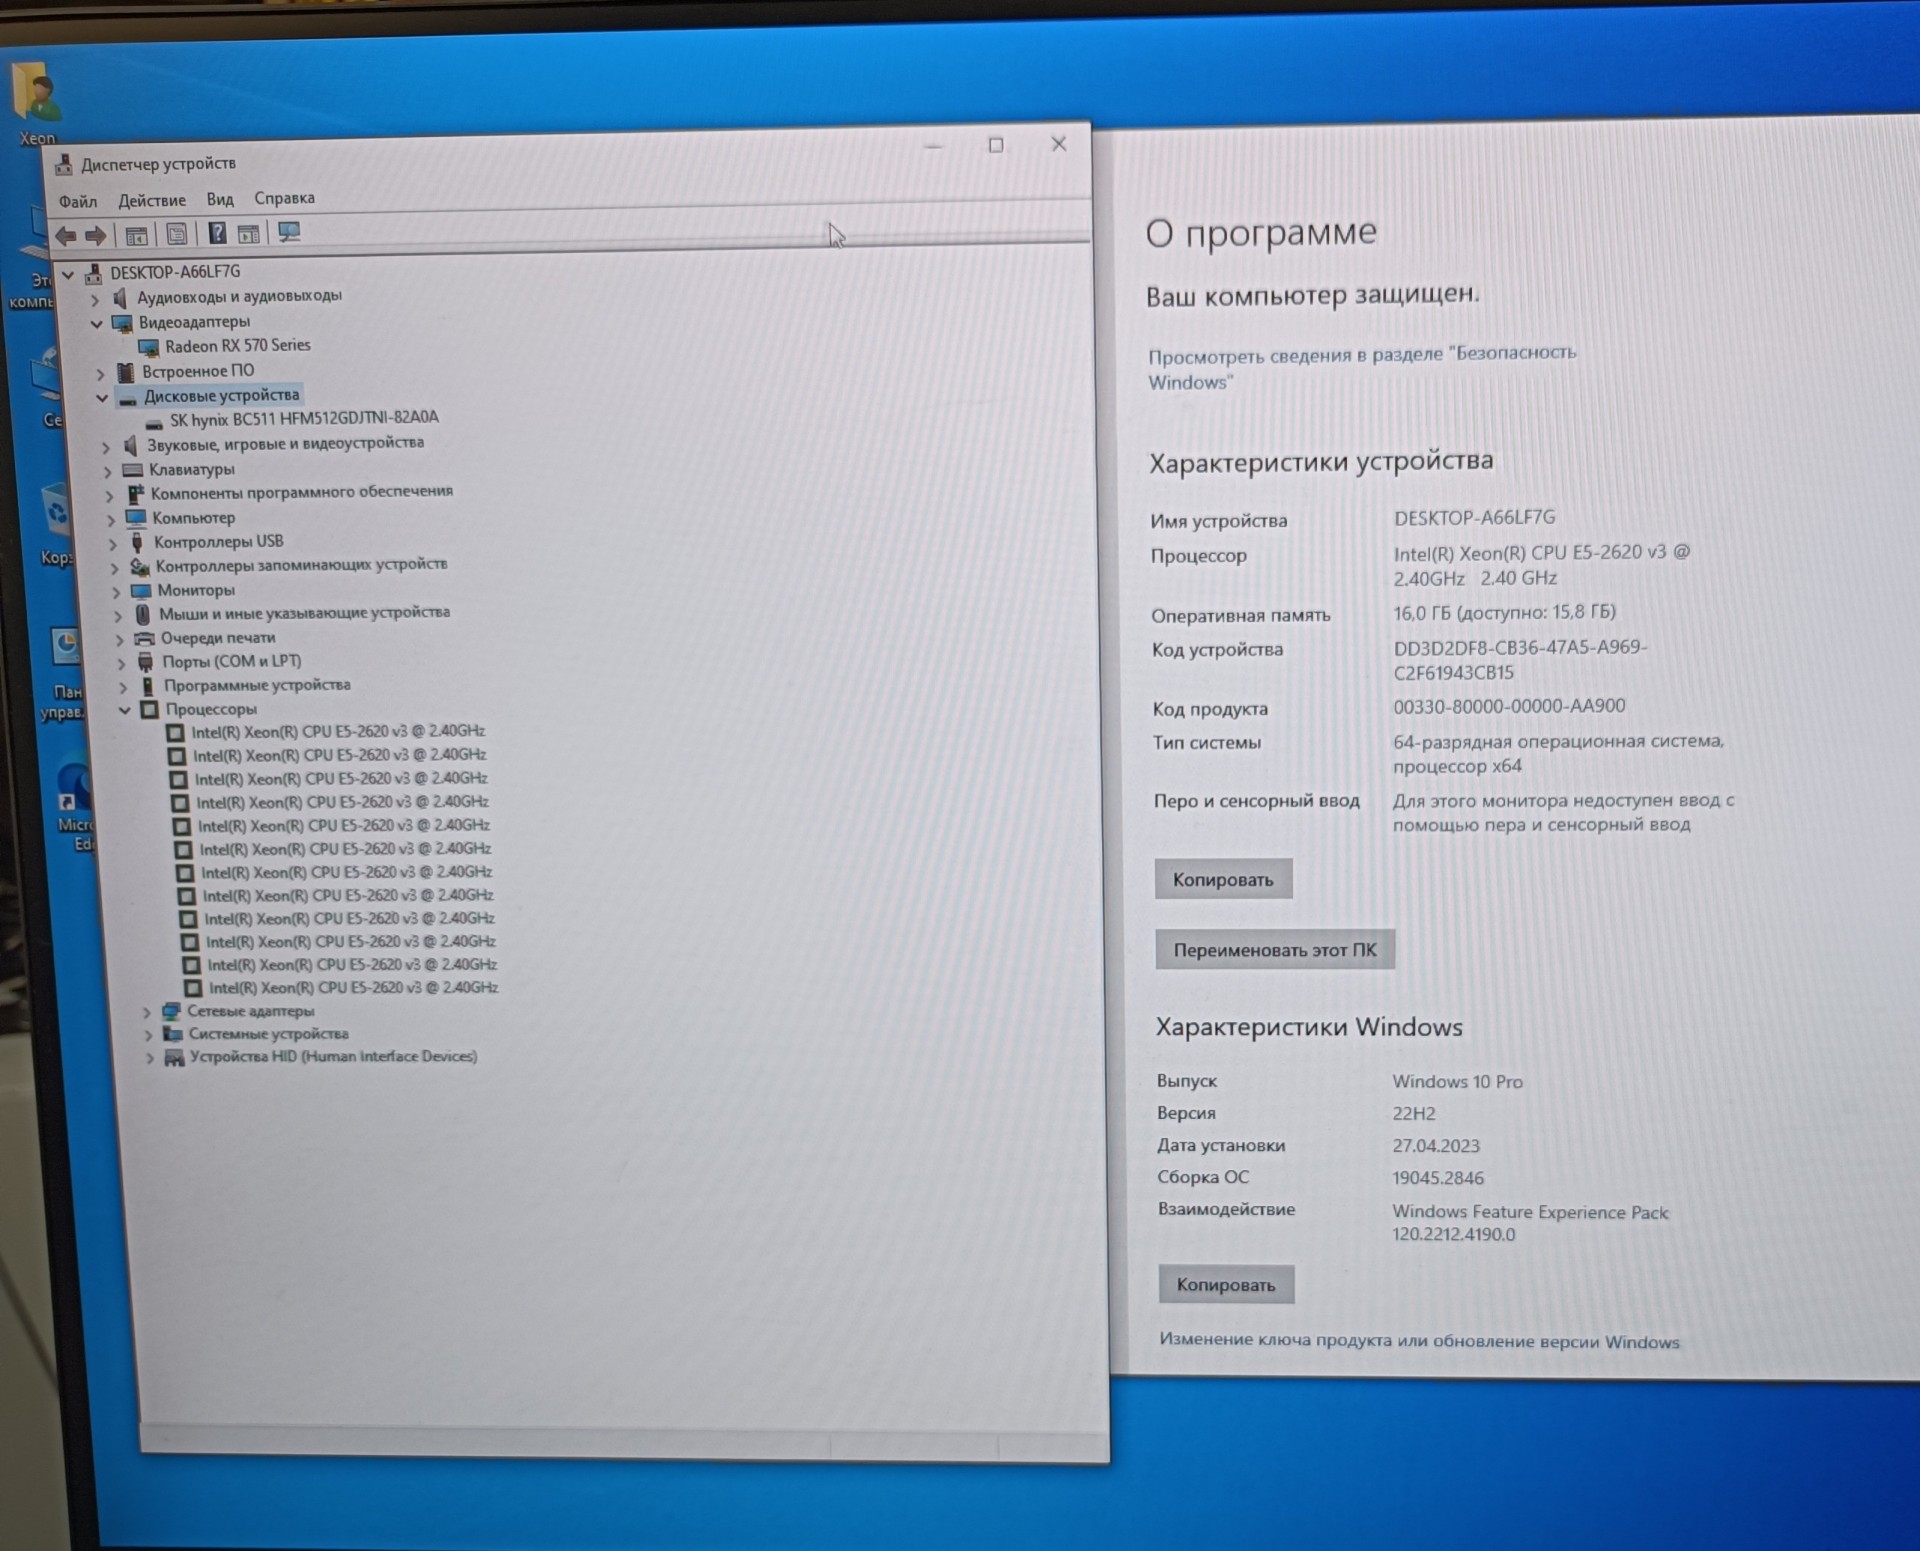
Task: Click the Forward arrow in Device Manager toolbar
Action: 96,236
